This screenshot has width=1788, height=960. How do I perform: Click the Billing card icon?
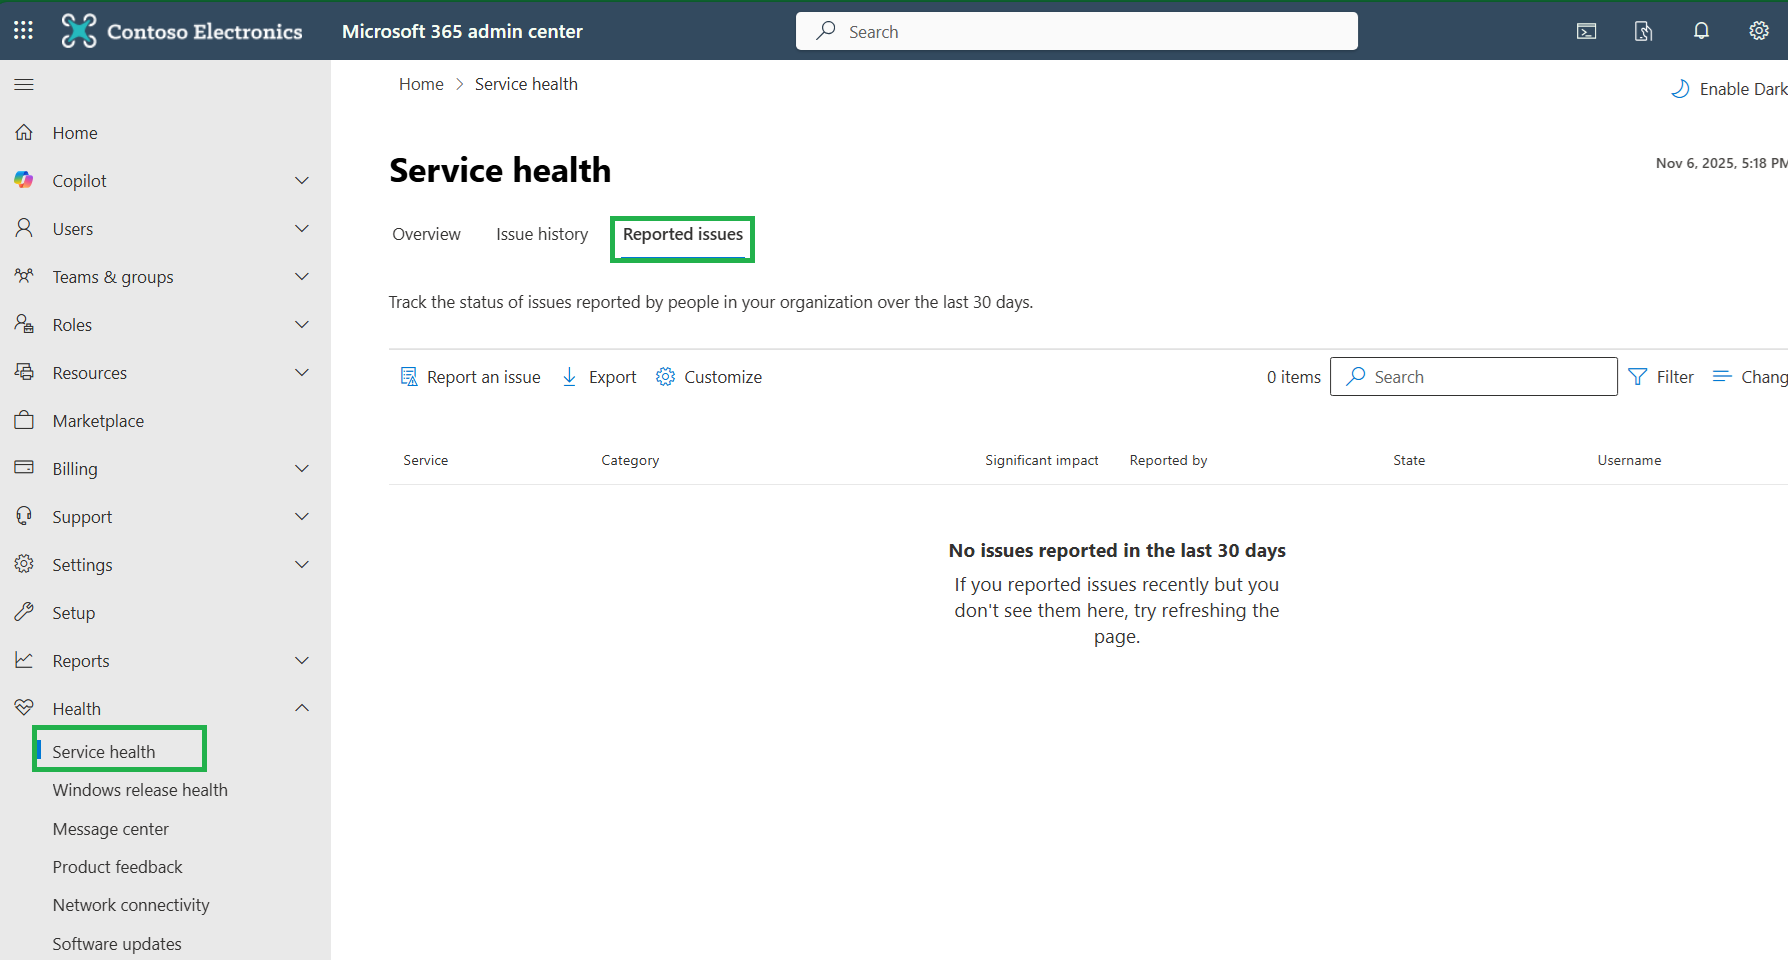(x=24, y=468)
